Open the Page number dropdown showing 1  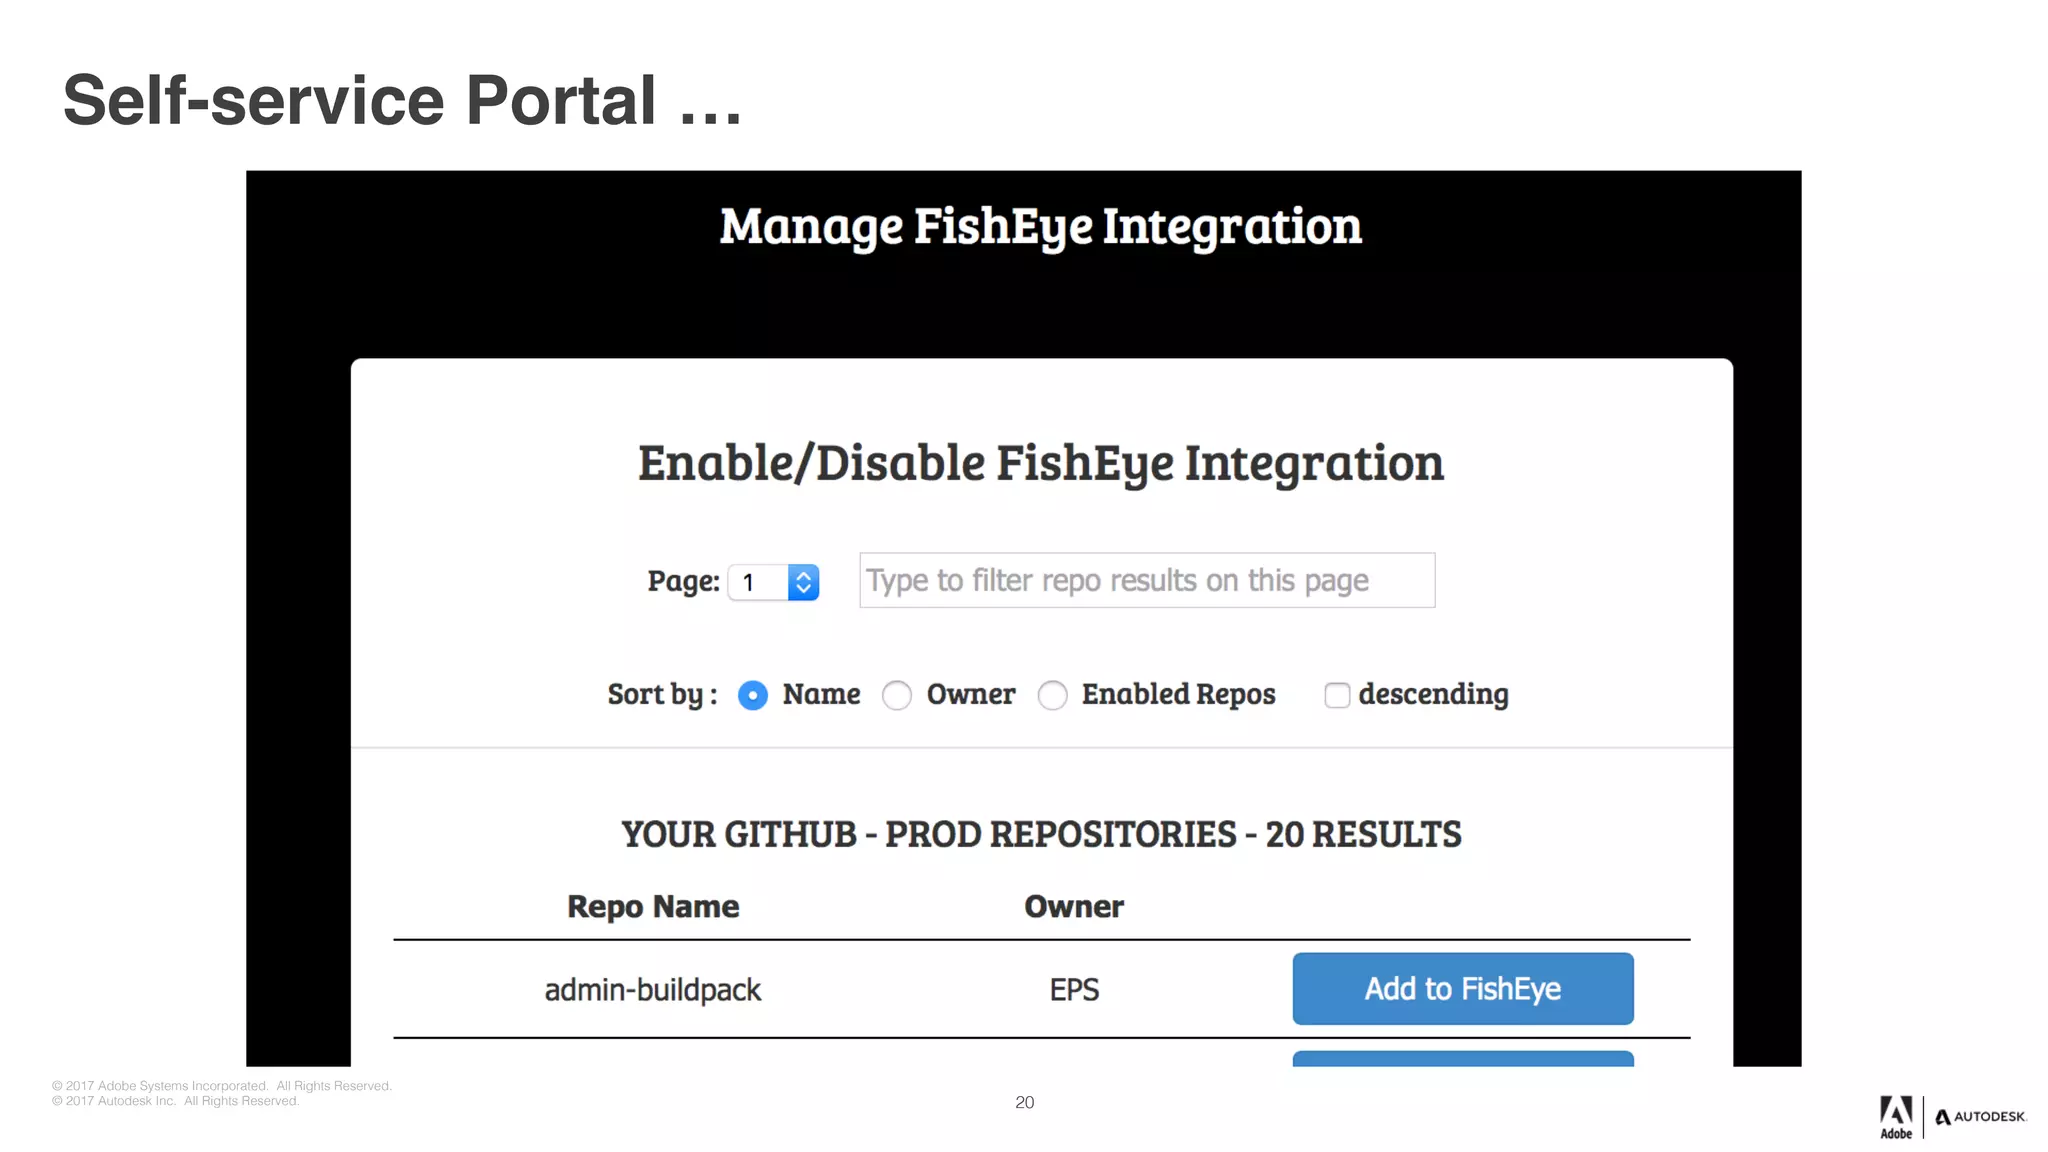coord(759,582)
